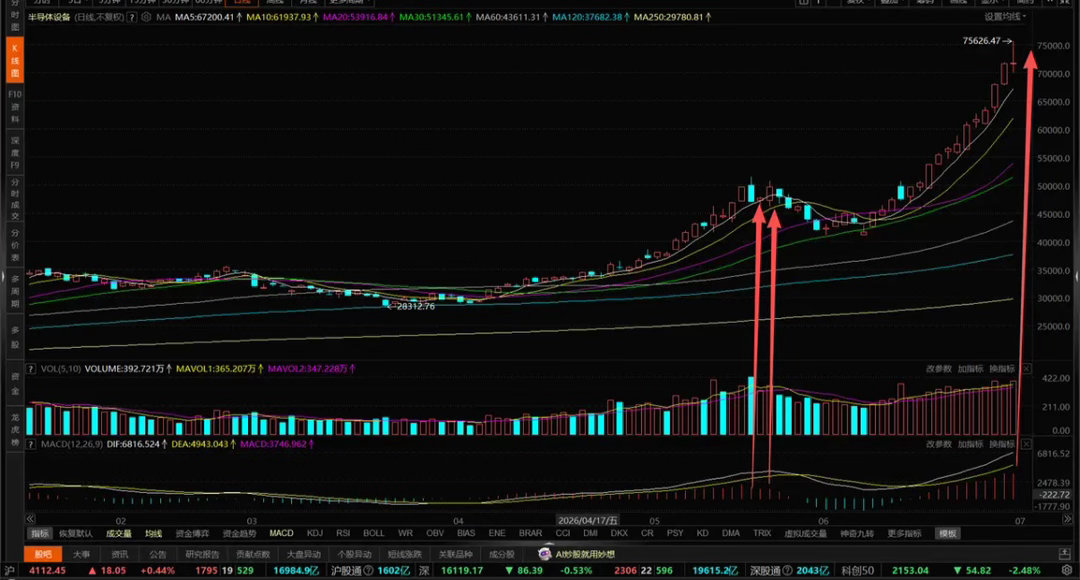The height and width of the screenshot is (580, 1080).
Task: Open the 设置均线 dropdown
Action: [1005, 17]
